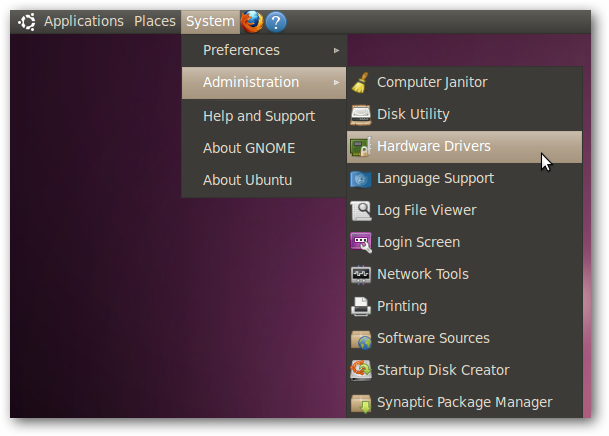Open the Places menu
Image resolution: width=609 pixels, height=436 pixels.
155,21
